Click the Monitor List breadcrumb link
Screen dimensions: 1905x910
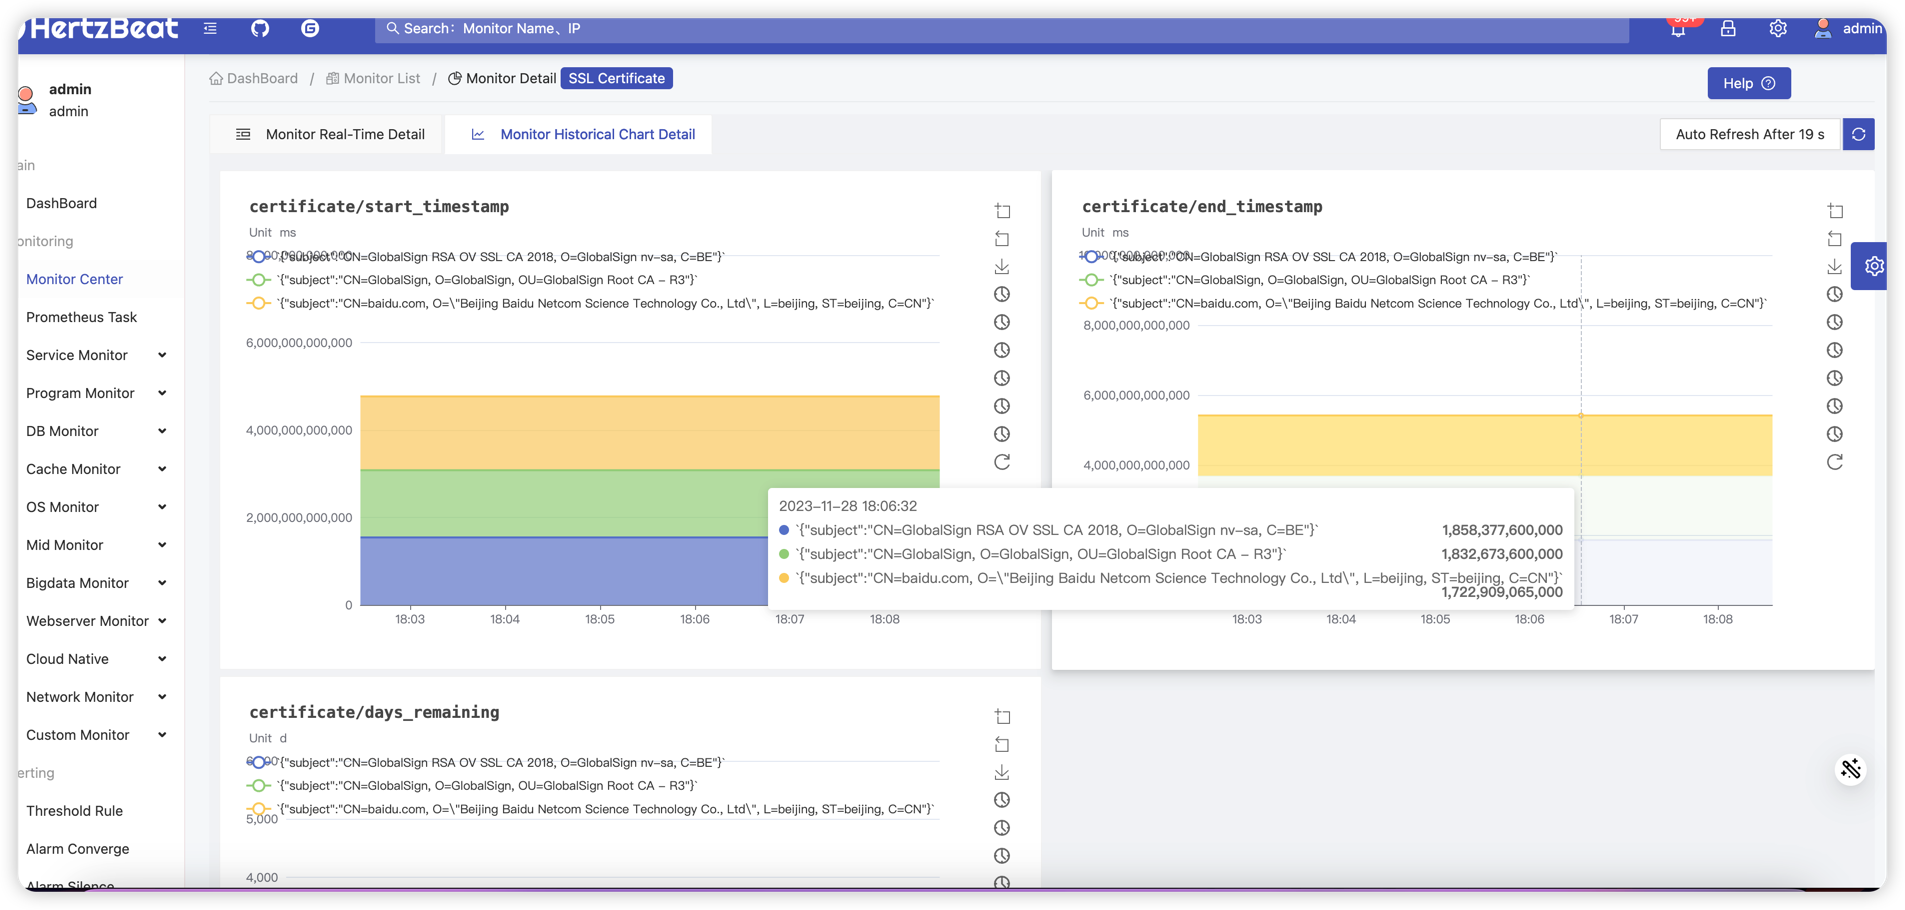coord(373,78)
